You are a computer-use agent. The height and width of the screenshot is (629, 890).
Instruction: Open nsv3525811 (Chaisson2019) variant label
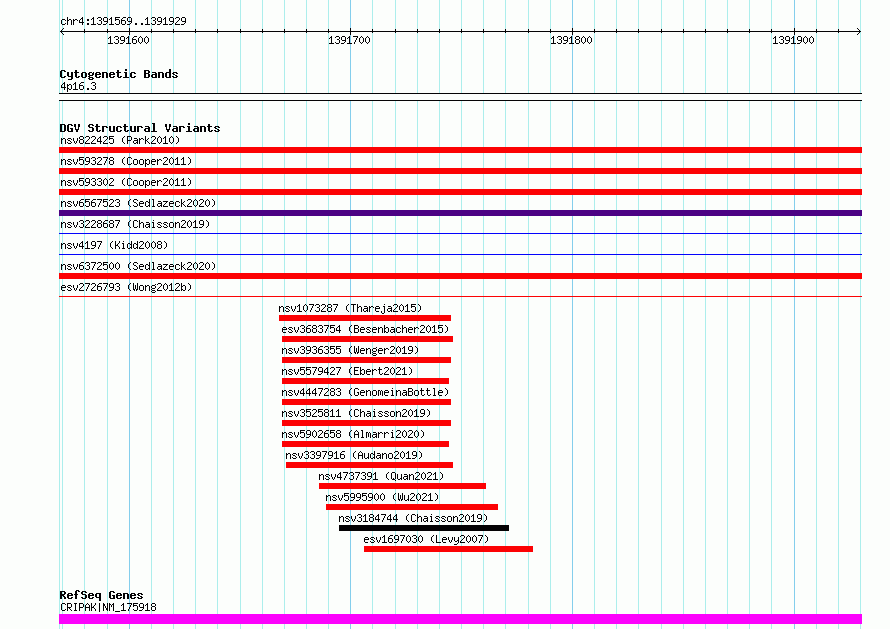click(x=356, y=413)
